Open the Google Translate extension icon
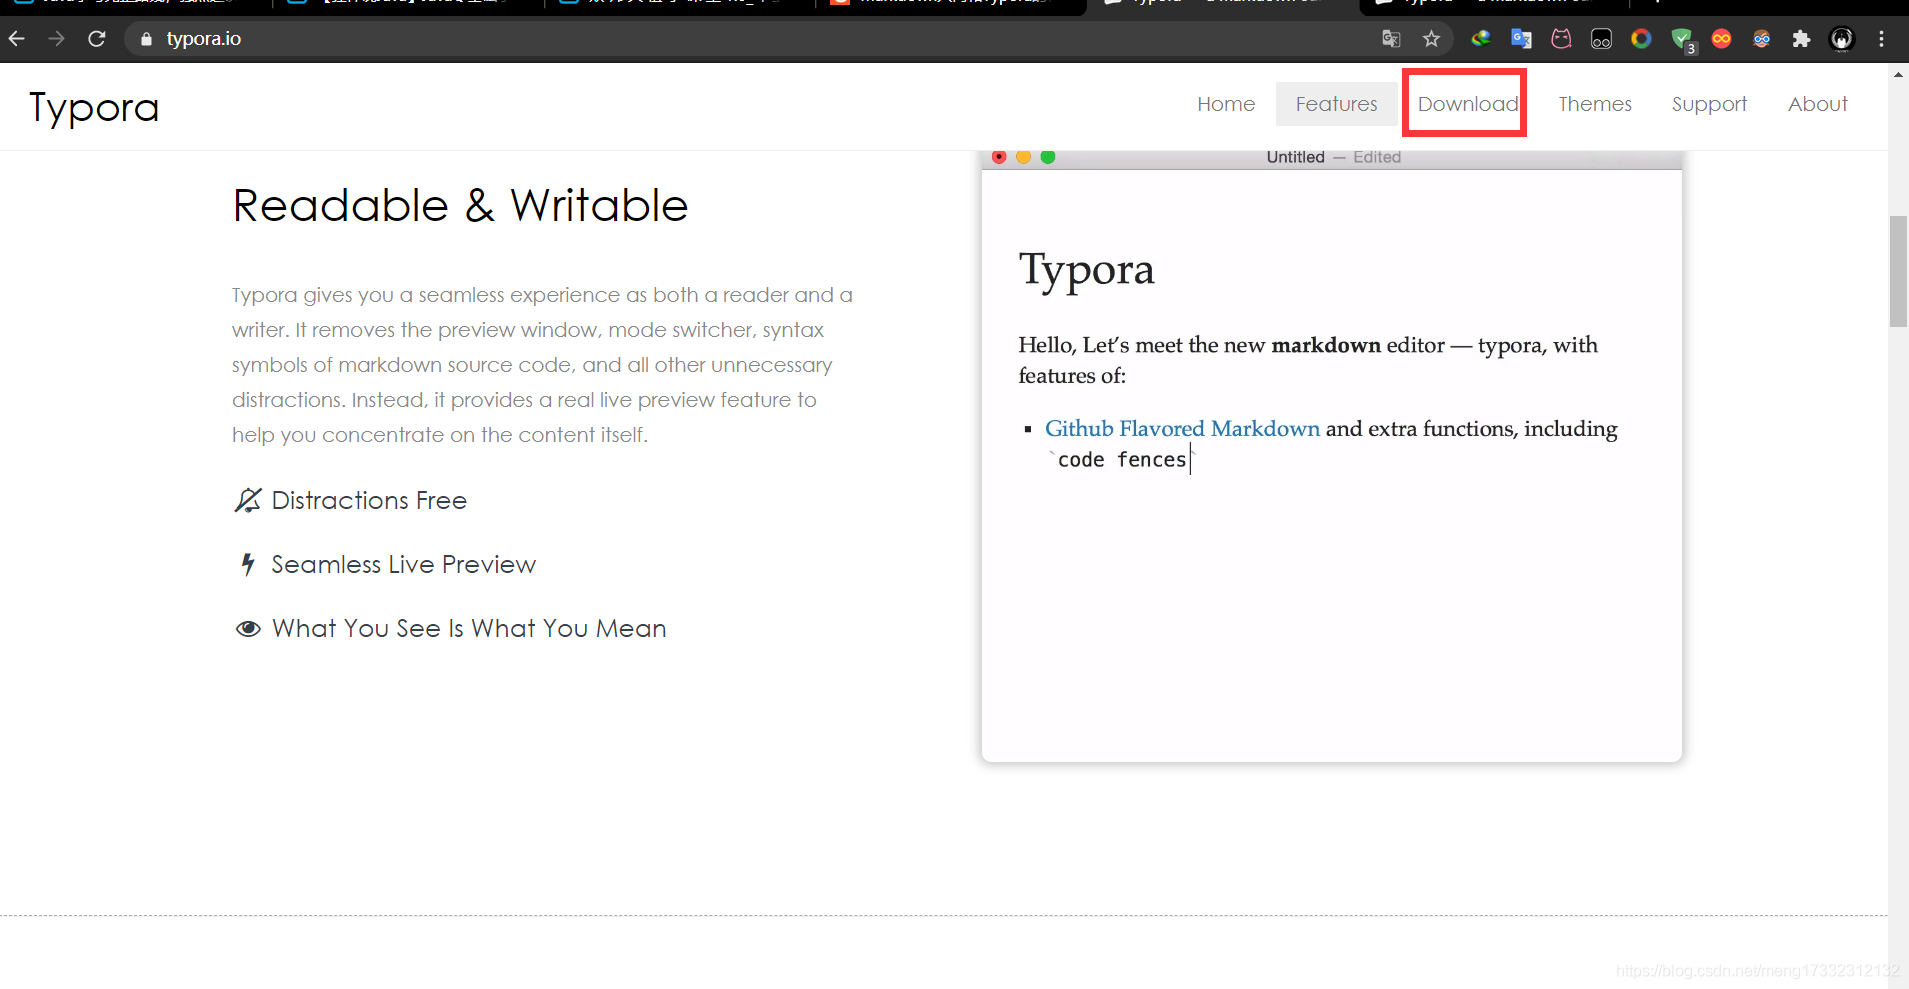The image size is (1909, 989). (x=1521, y=39)
